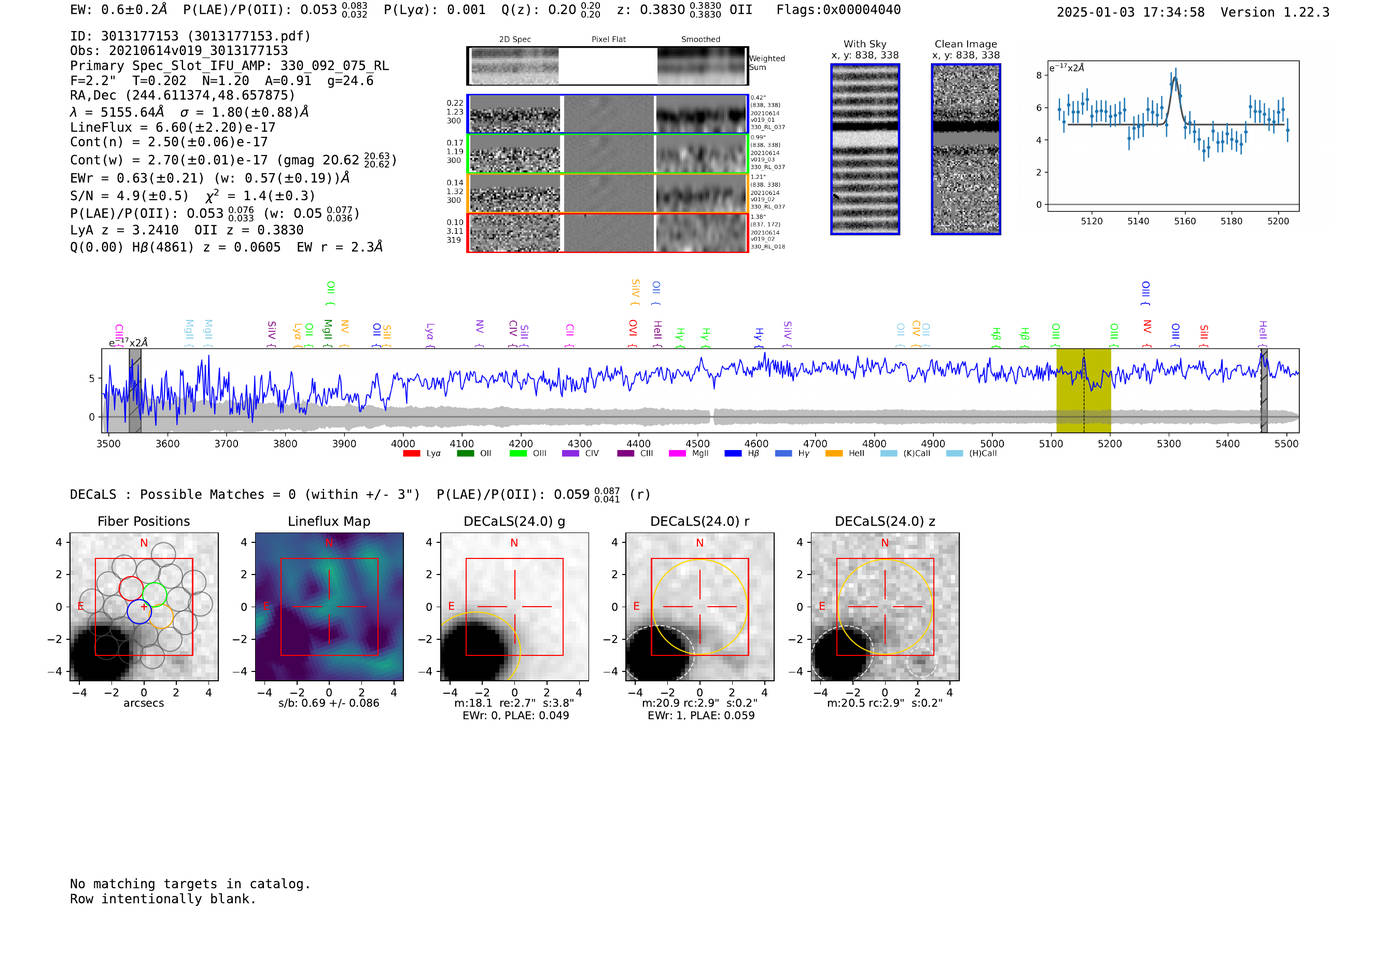Viewport: 1400px width, 953px height.
Task: Click the red Lyα legend swatch
Action: click(x=411, y=454)
